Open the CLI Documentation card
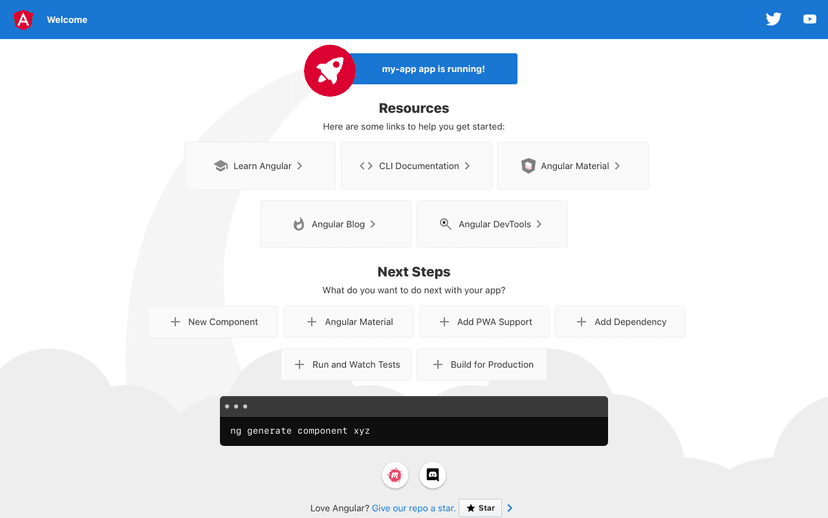 coord(416,166)
